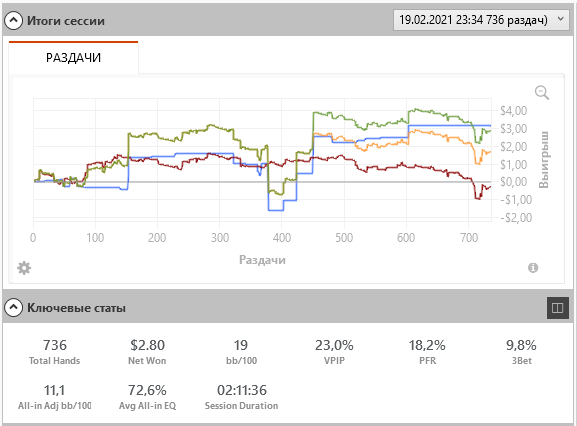Click the VPIP 23,0% stat
Screen dimensions: 577x426
click(x=334, y=352)
